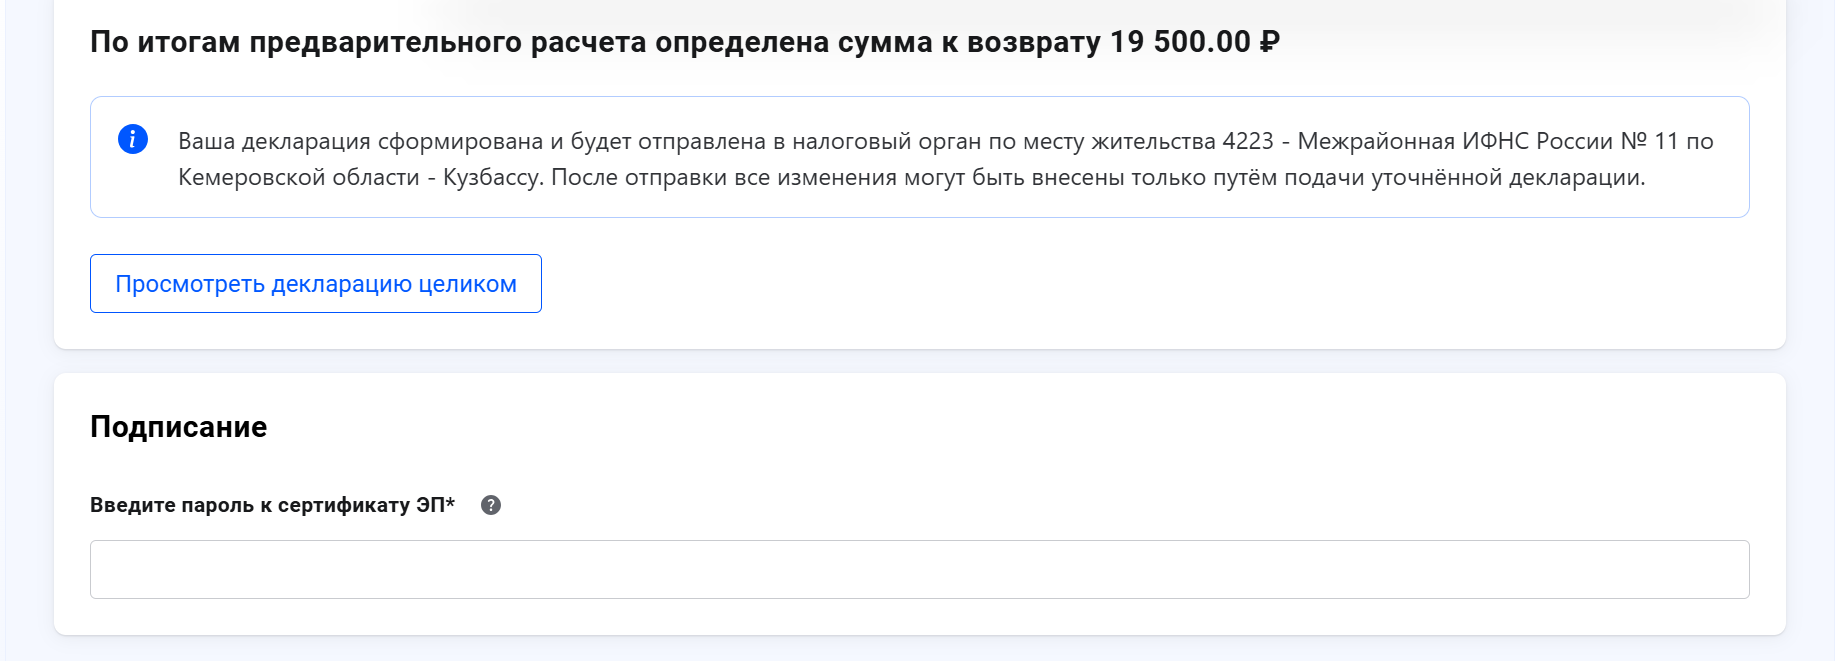
Task: Click the view full declaration button
Action: 315,283
